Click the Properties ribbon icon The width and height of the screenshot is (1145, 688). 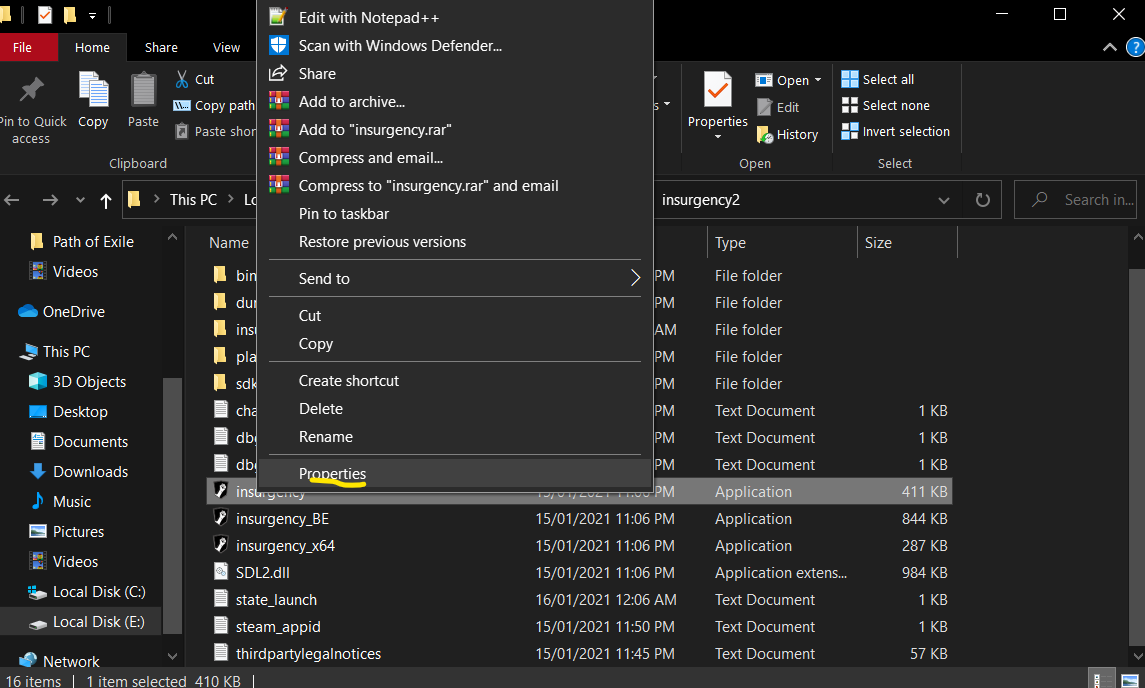(x=717, y=92)
